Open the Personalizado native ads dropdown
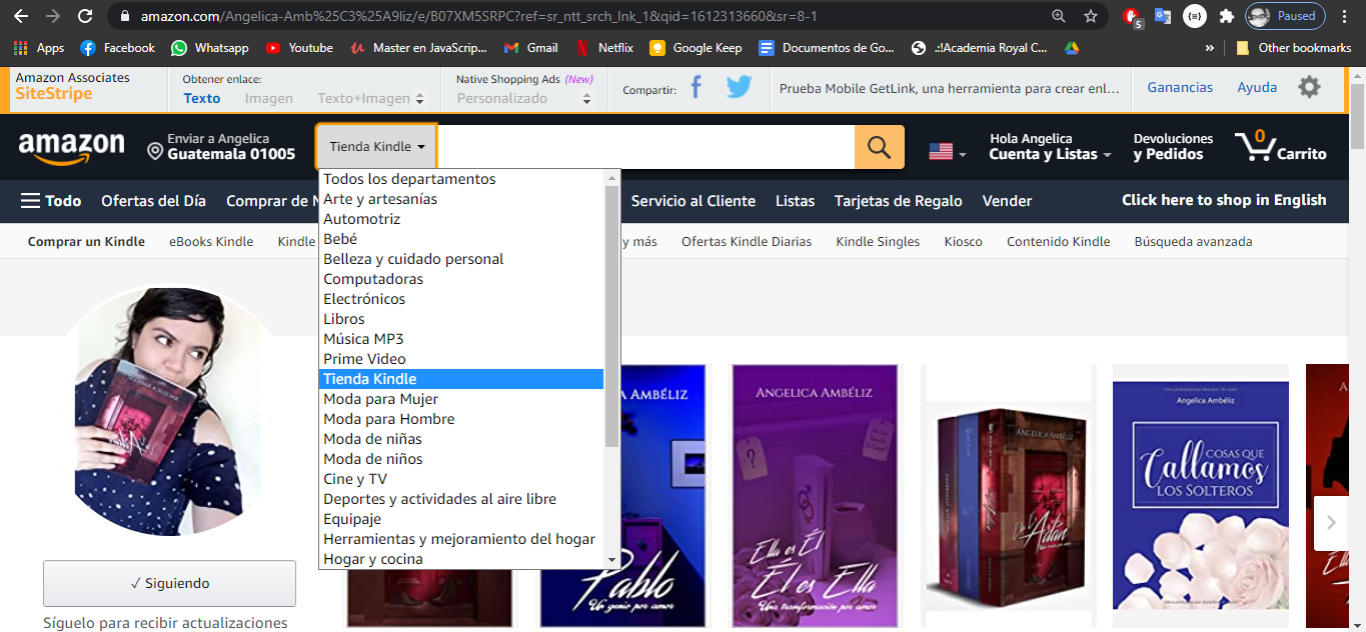 tap(525, 98)
